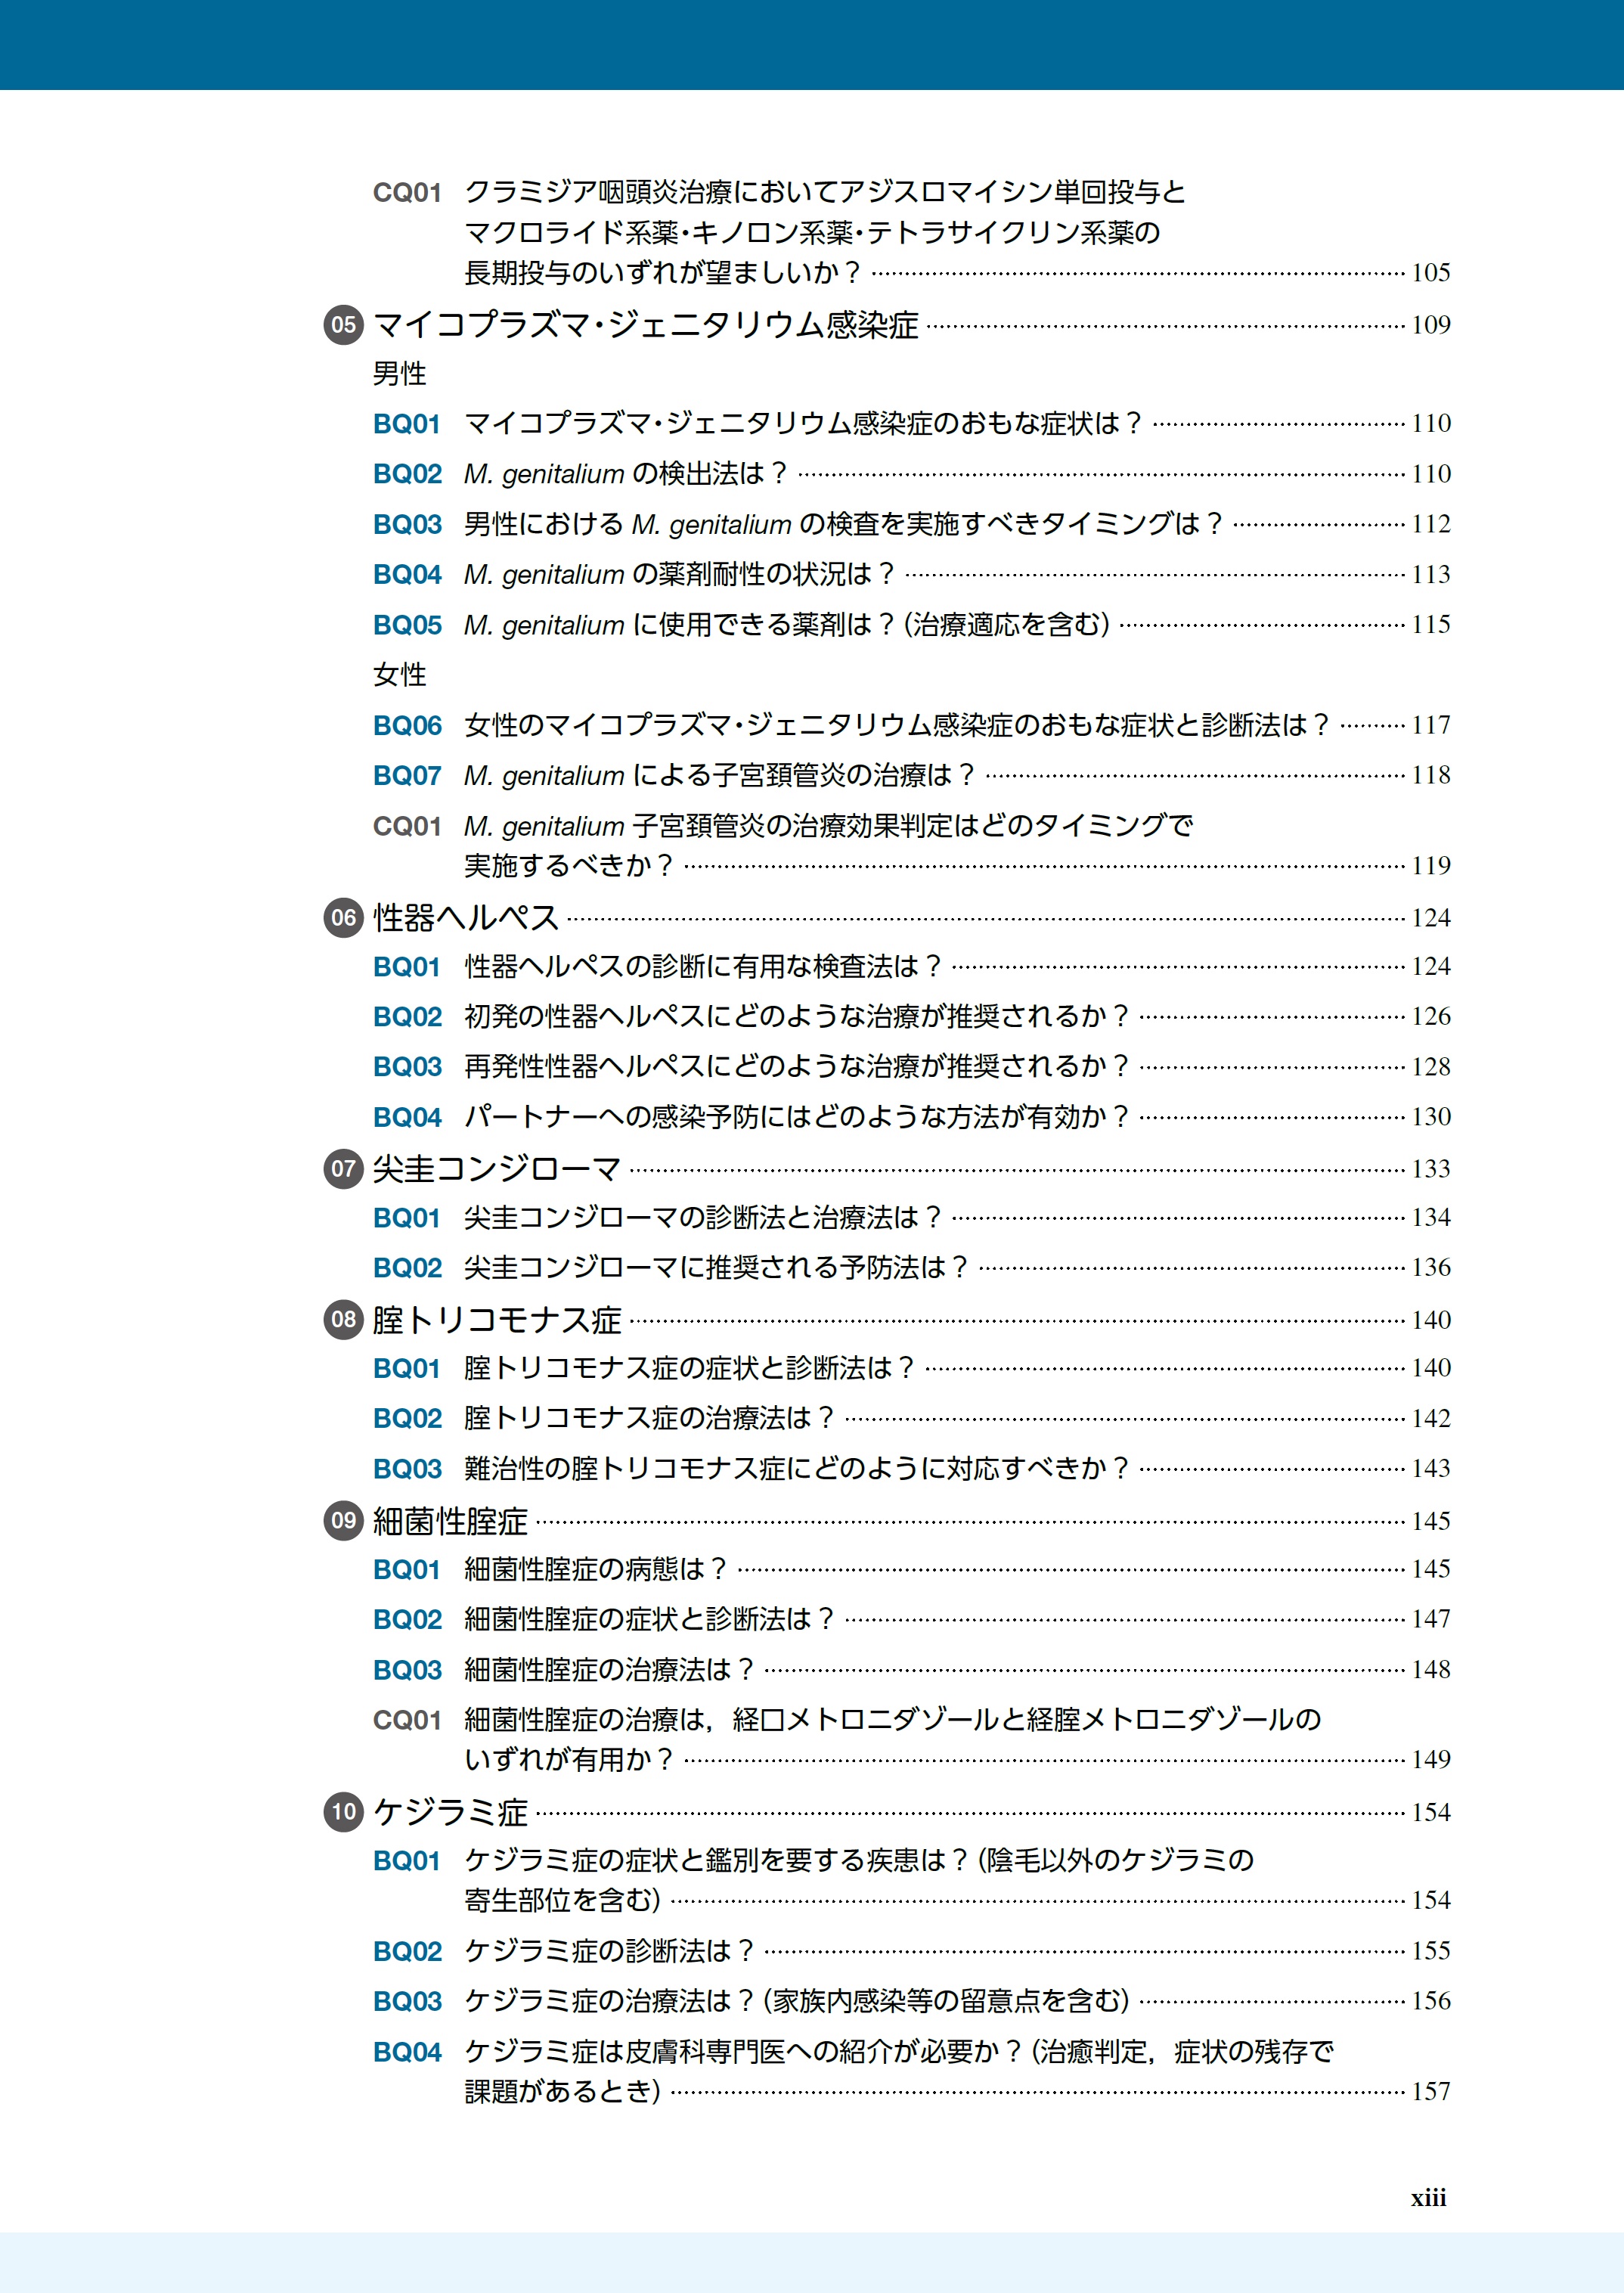This screenshot has width=1624, height=2293.
Task: Click page number 133
Action: tap(1430, 1169)
